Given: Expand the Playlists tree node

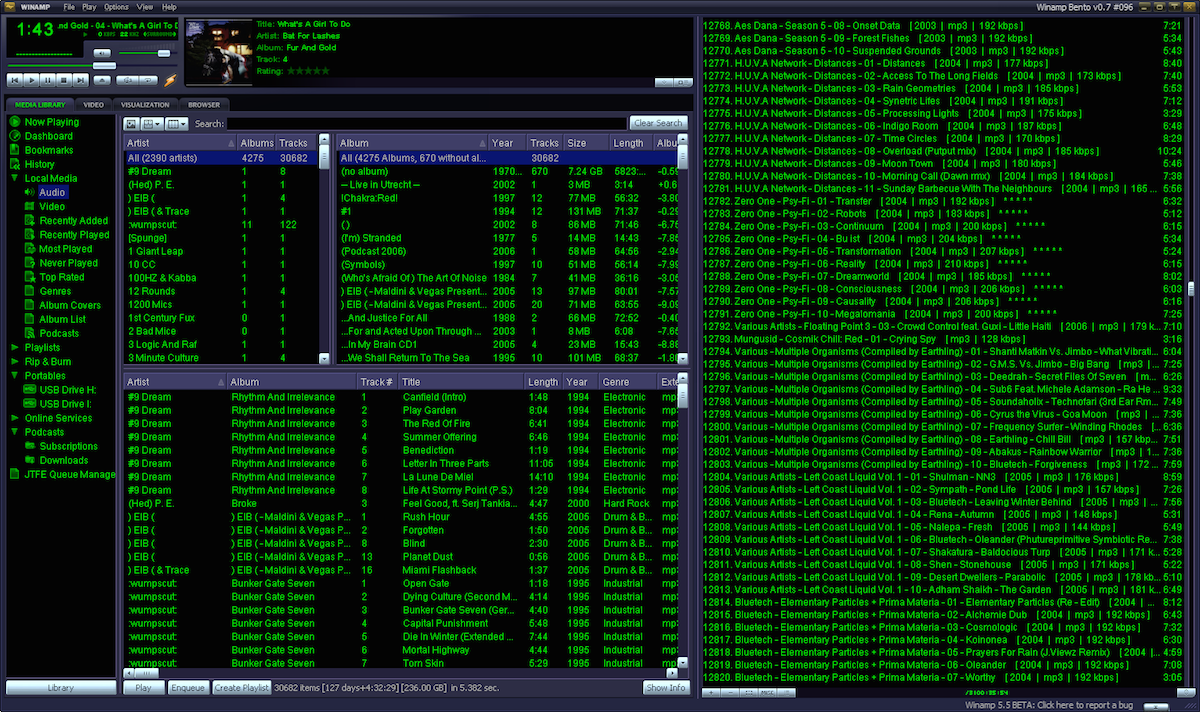Looking at the screenshot, I should tap(16, 347).
